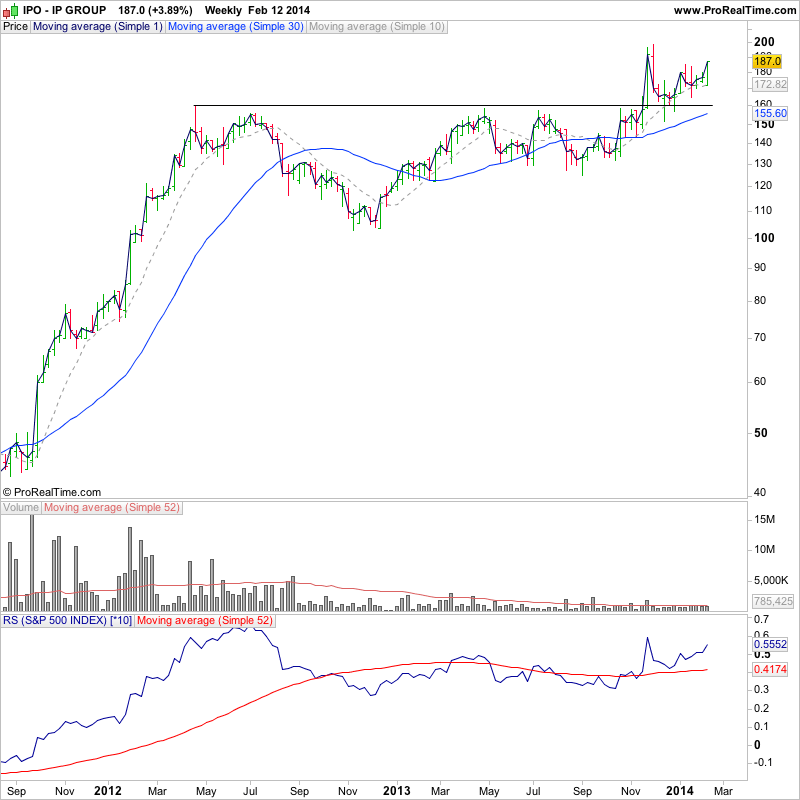Click the Feb 12 2014 date text
The image size is (800, 800).
(279, 10)
